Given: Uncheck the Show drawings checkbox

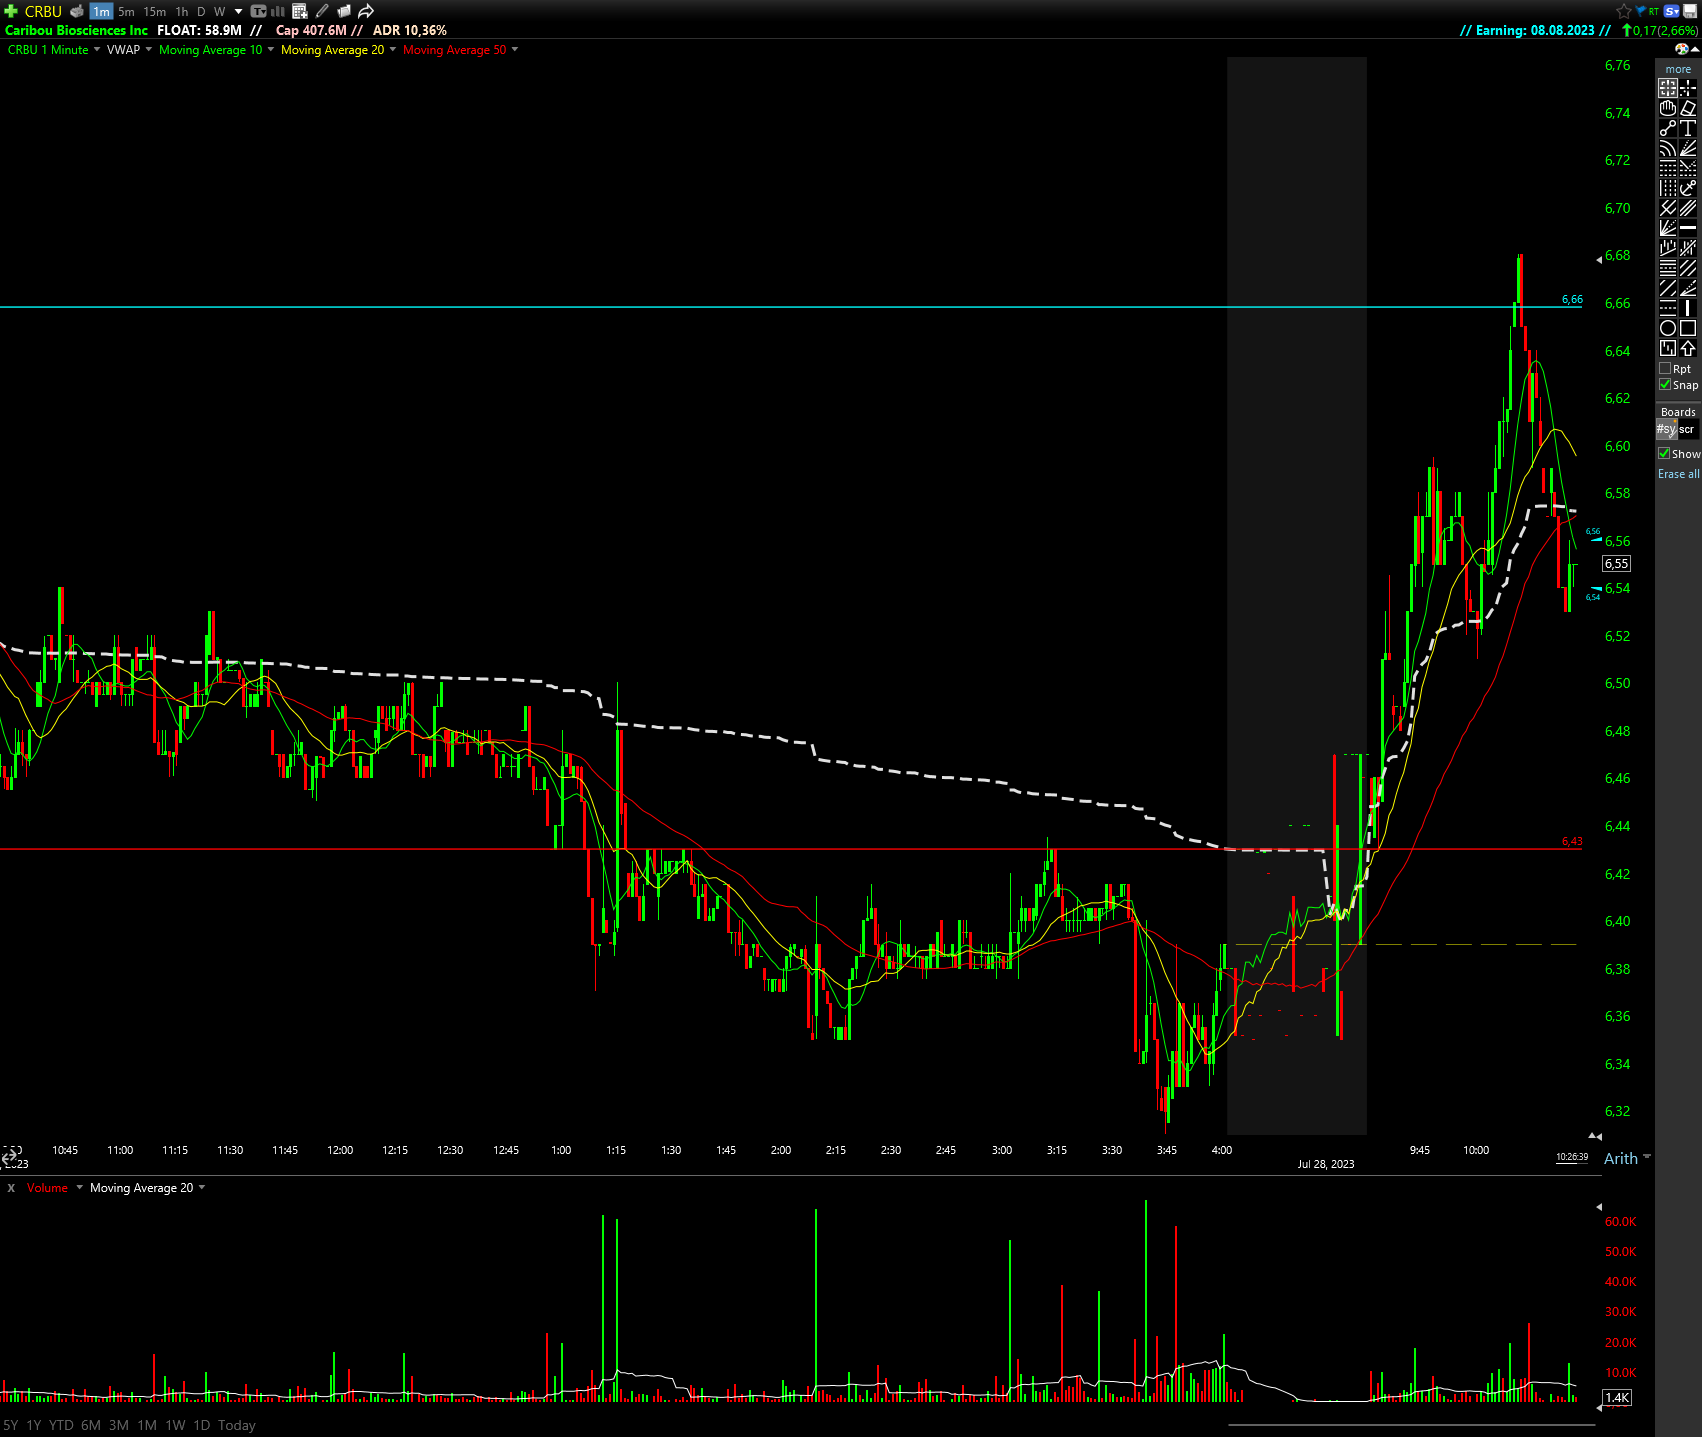Looking at the screenshot, I should tap(1664, 453).
